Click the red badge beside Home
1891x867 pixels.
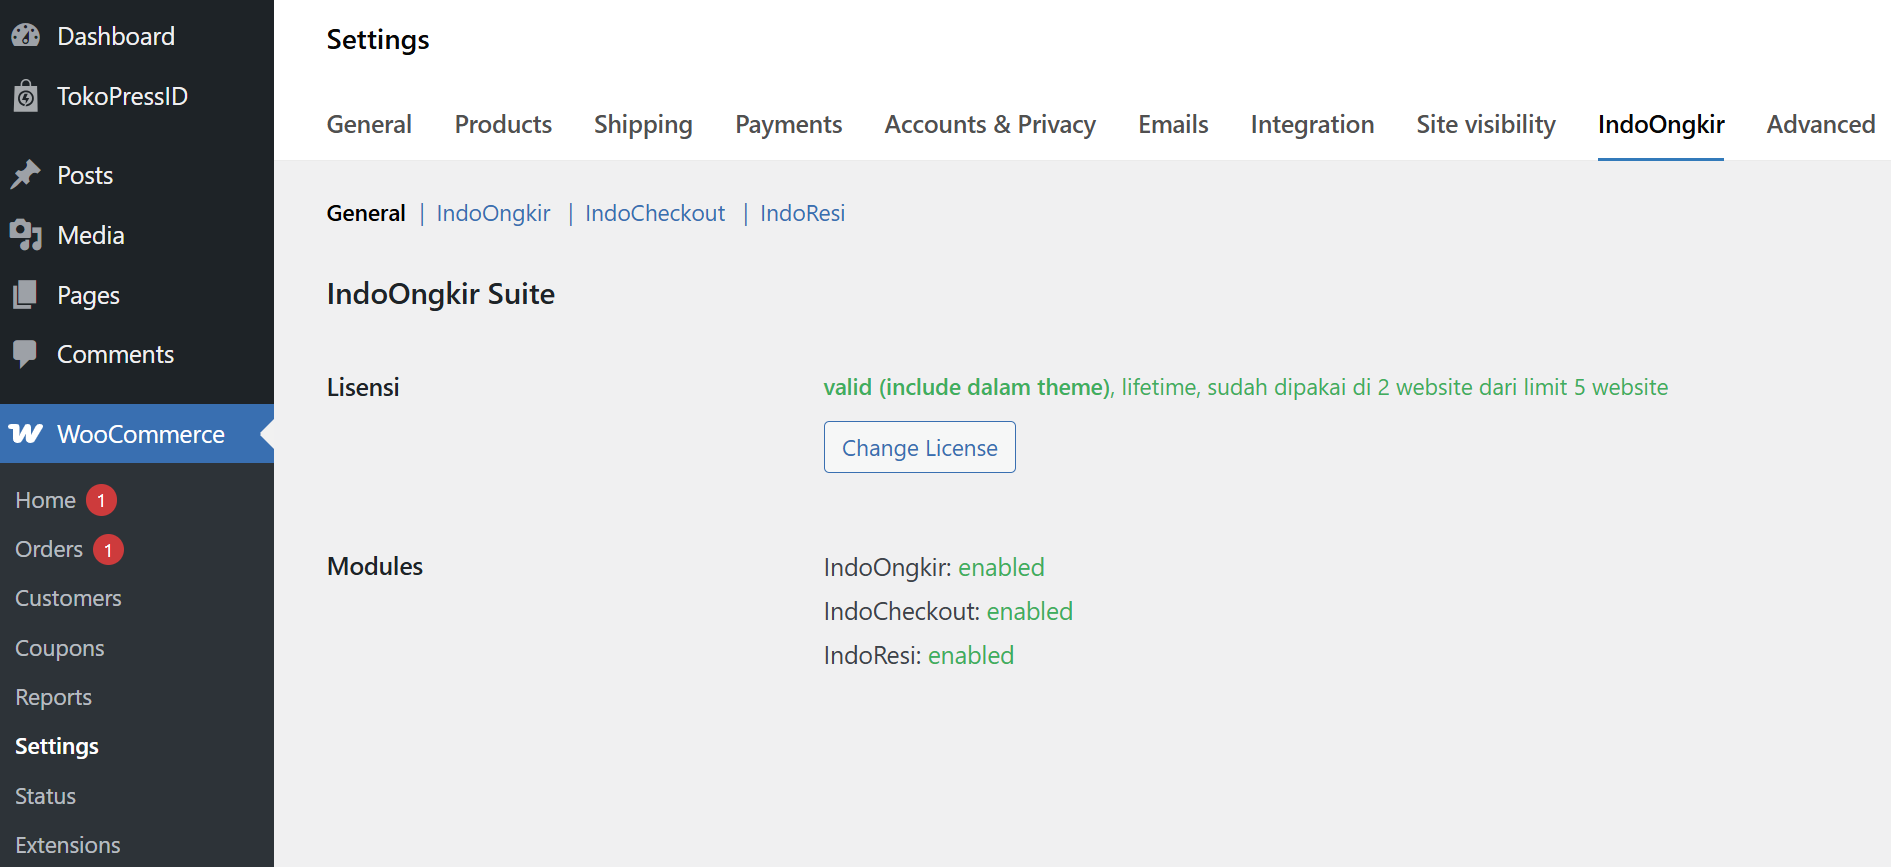101,500
